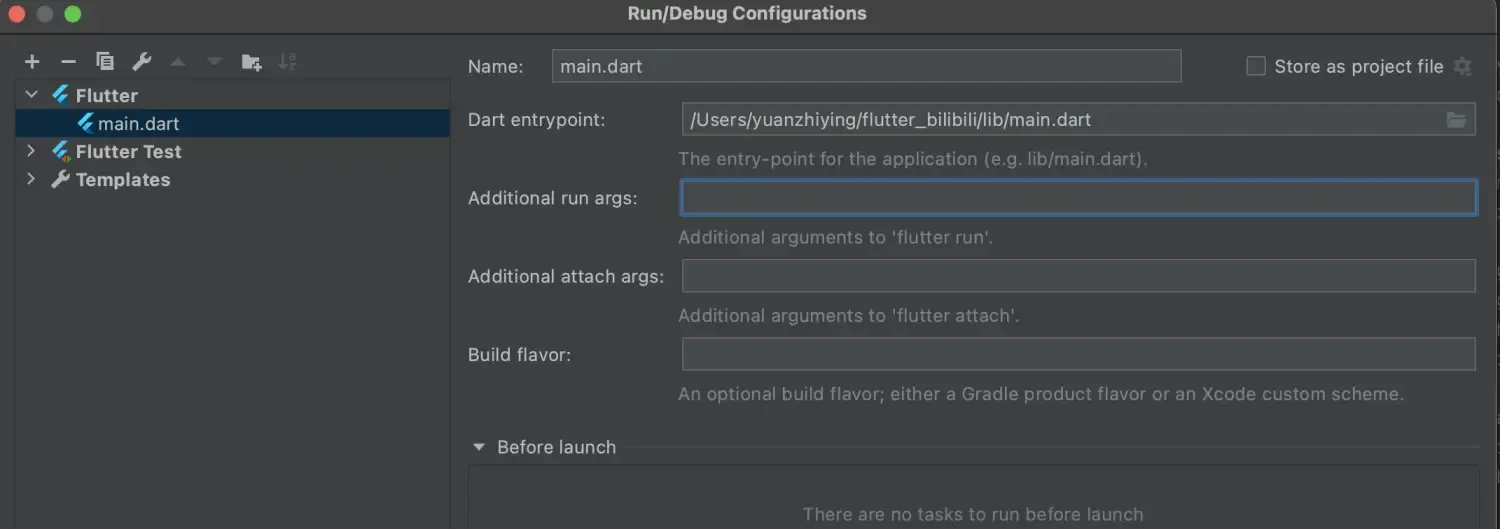Image resolution: width=1500 pixels, height=529 pixels.
Task: Click the Before launch heading text
Action: 557,447
